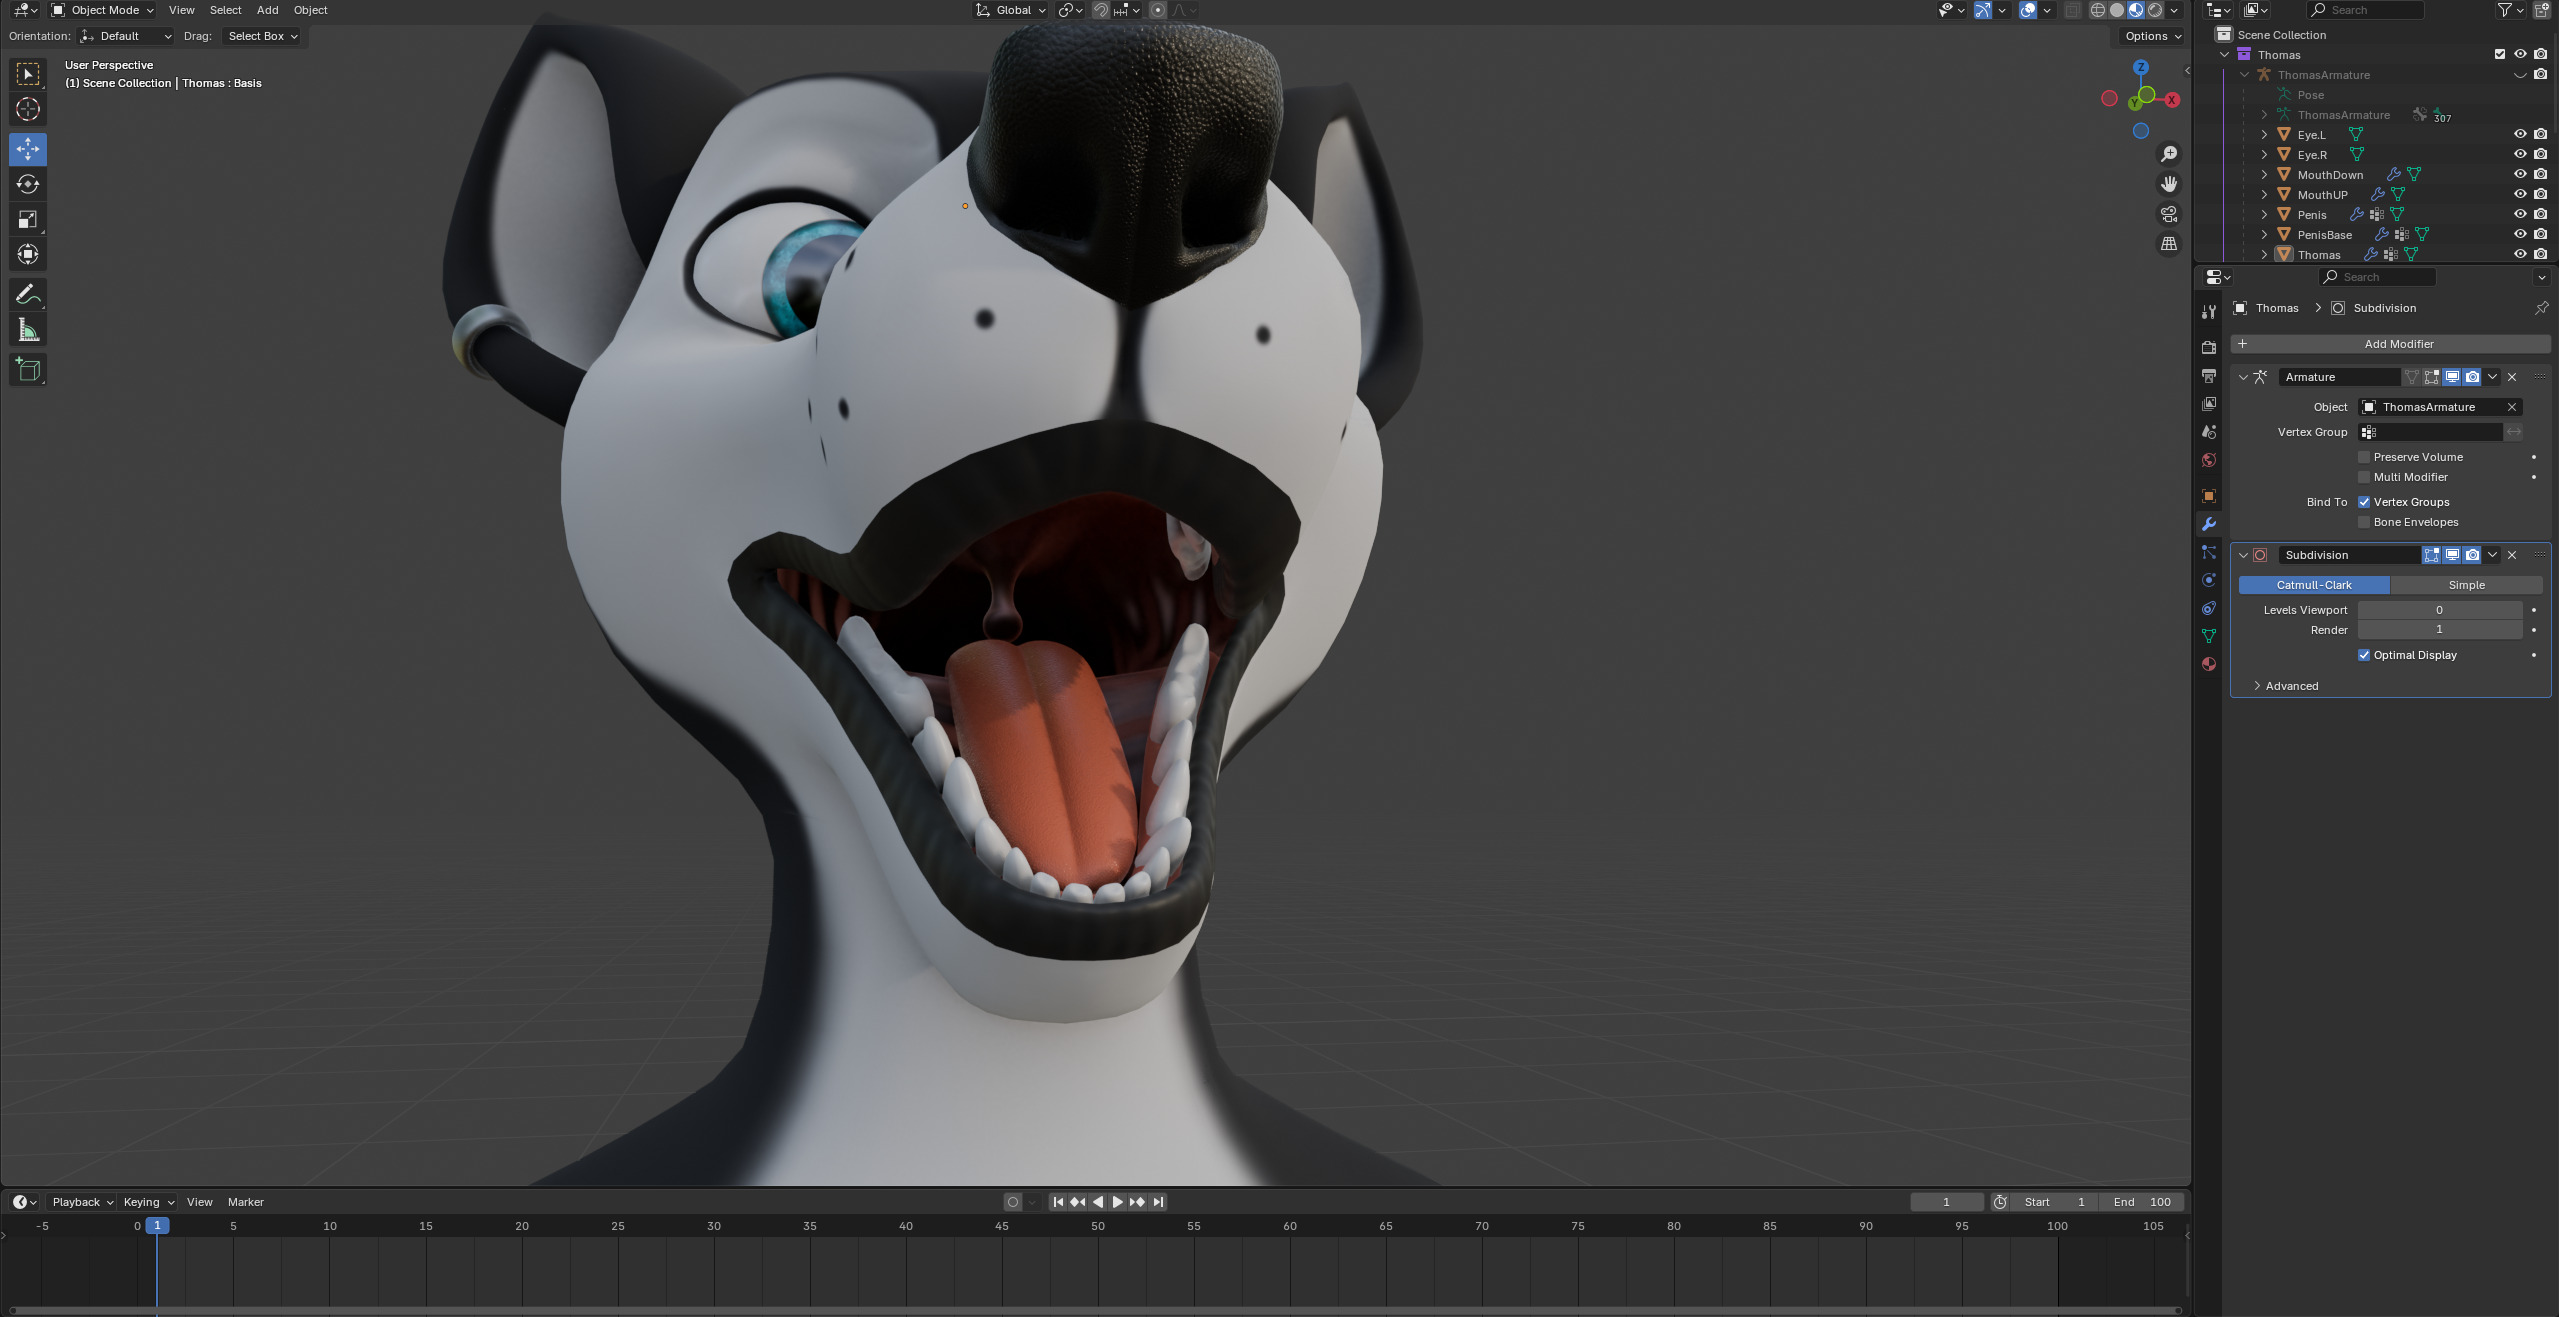The height and width of the screenshot is (1317, 2559).
Task: Collapse ThomasArmature in outliner
Action: tap(2244, 74)
